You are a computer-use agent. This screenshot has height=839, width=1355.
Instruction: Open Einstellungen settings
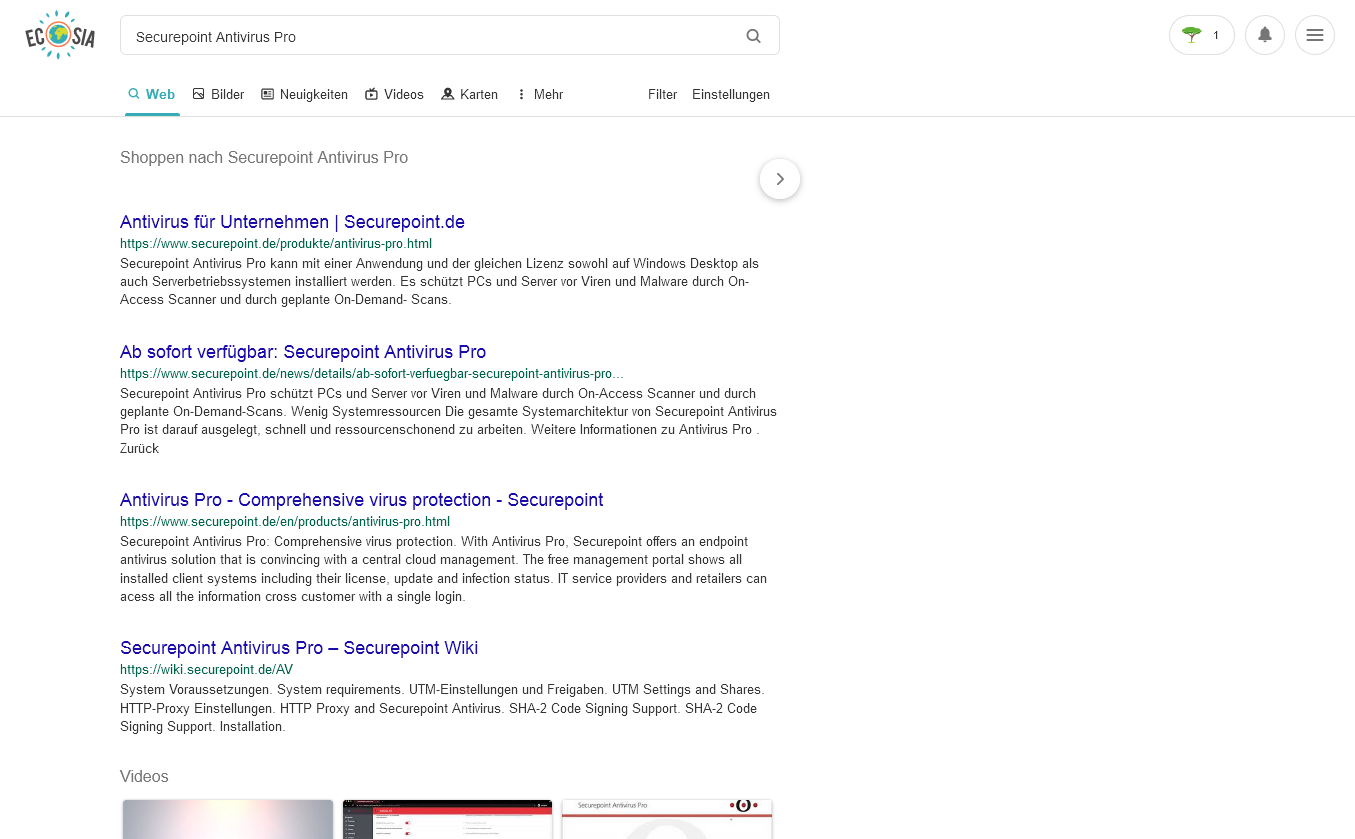point(731,94)
